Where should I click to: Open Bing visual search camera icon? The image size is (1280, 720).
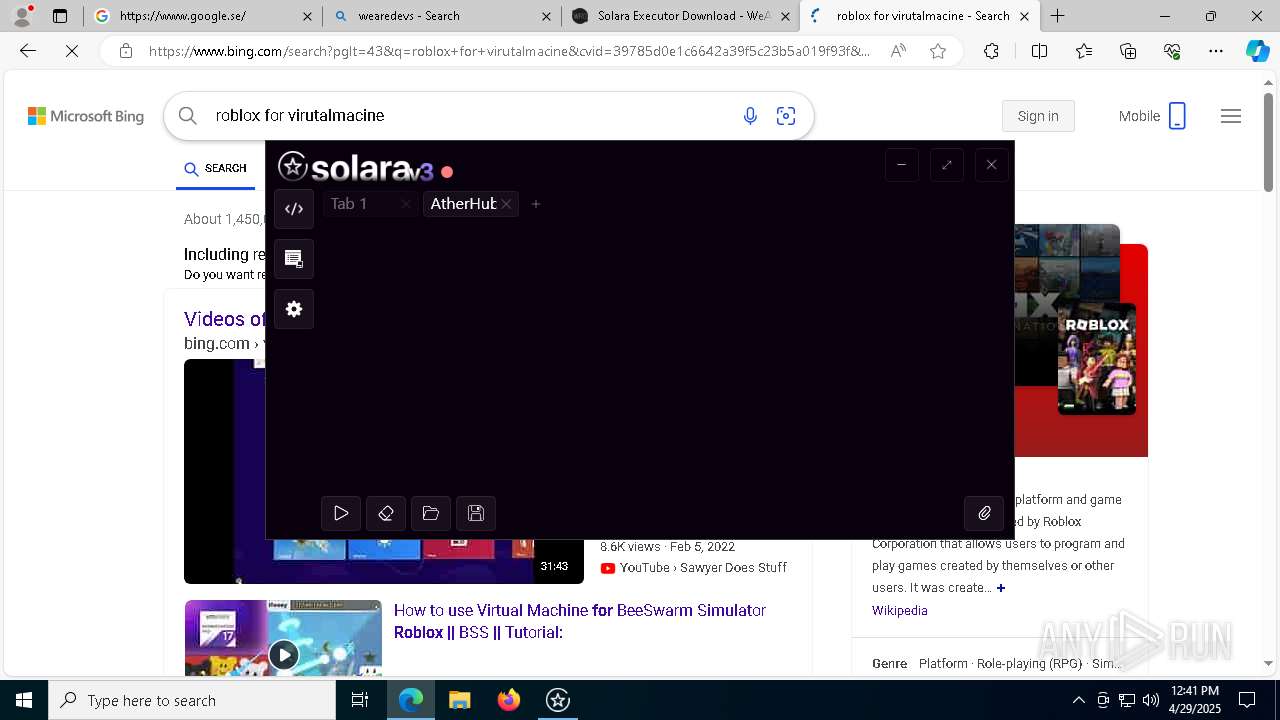pyautogui.click(x=786, y=116)
